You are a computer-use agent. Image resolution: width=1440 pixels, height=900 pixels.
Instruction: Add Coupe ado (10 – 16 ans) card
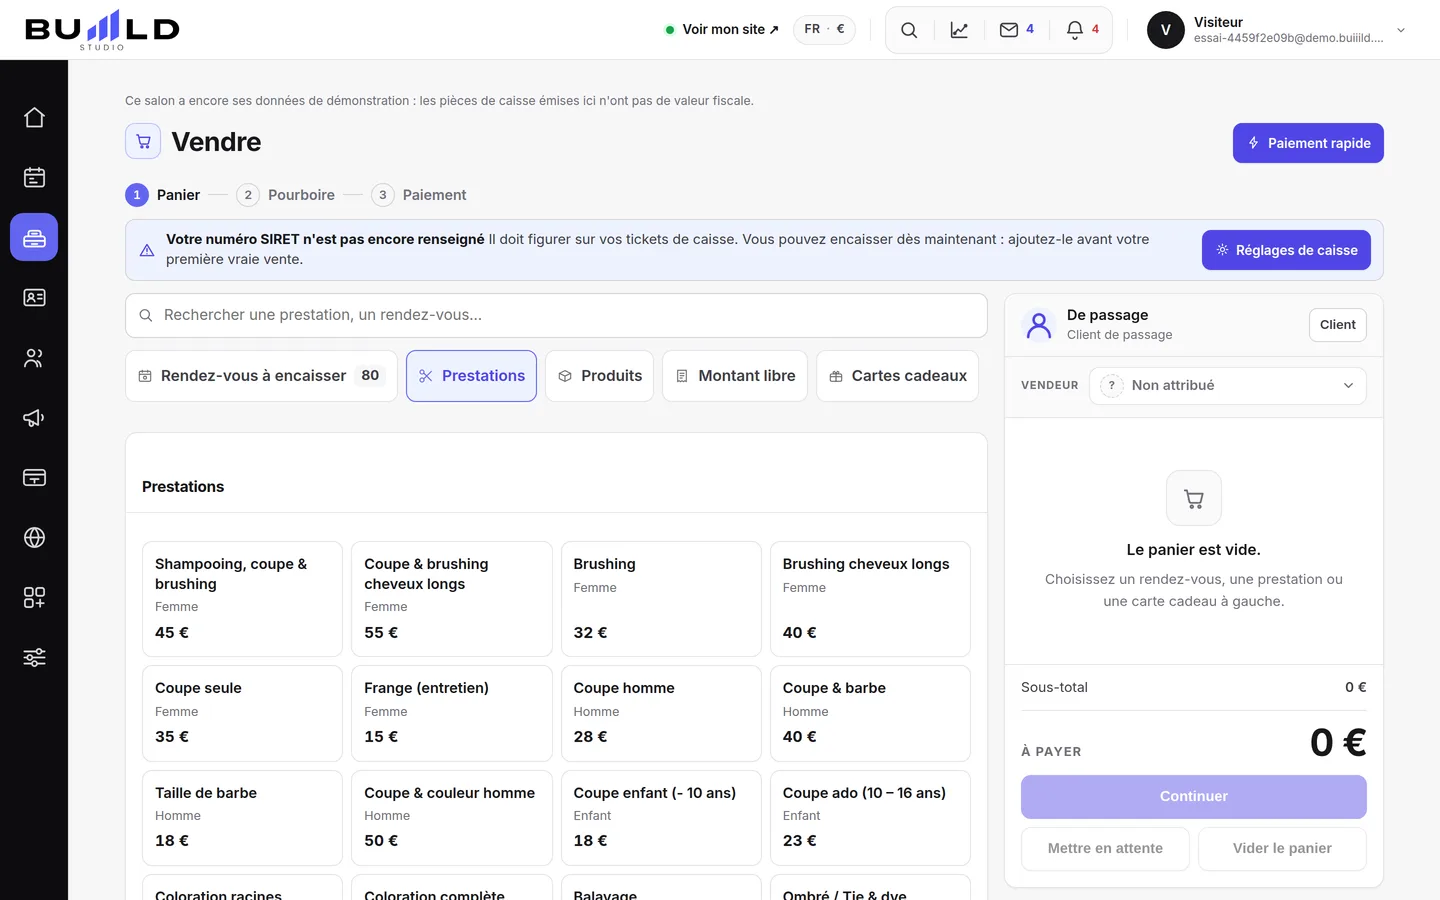pyautogui.click(x=870, y=818)
